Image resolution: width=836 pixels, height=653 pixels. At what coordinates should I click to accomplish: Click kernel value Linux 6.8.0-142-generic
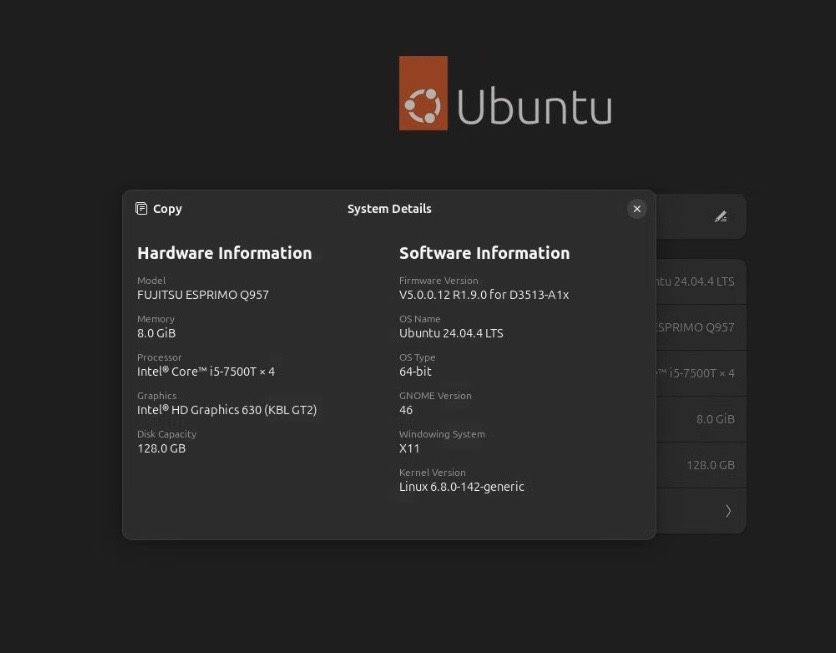click(462, 487)
